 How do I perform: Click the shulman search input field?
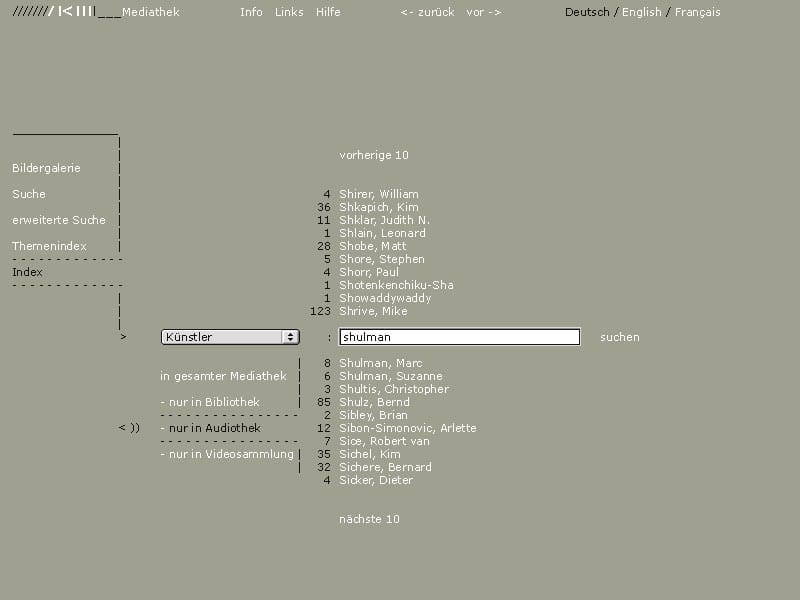coord(460,337)
